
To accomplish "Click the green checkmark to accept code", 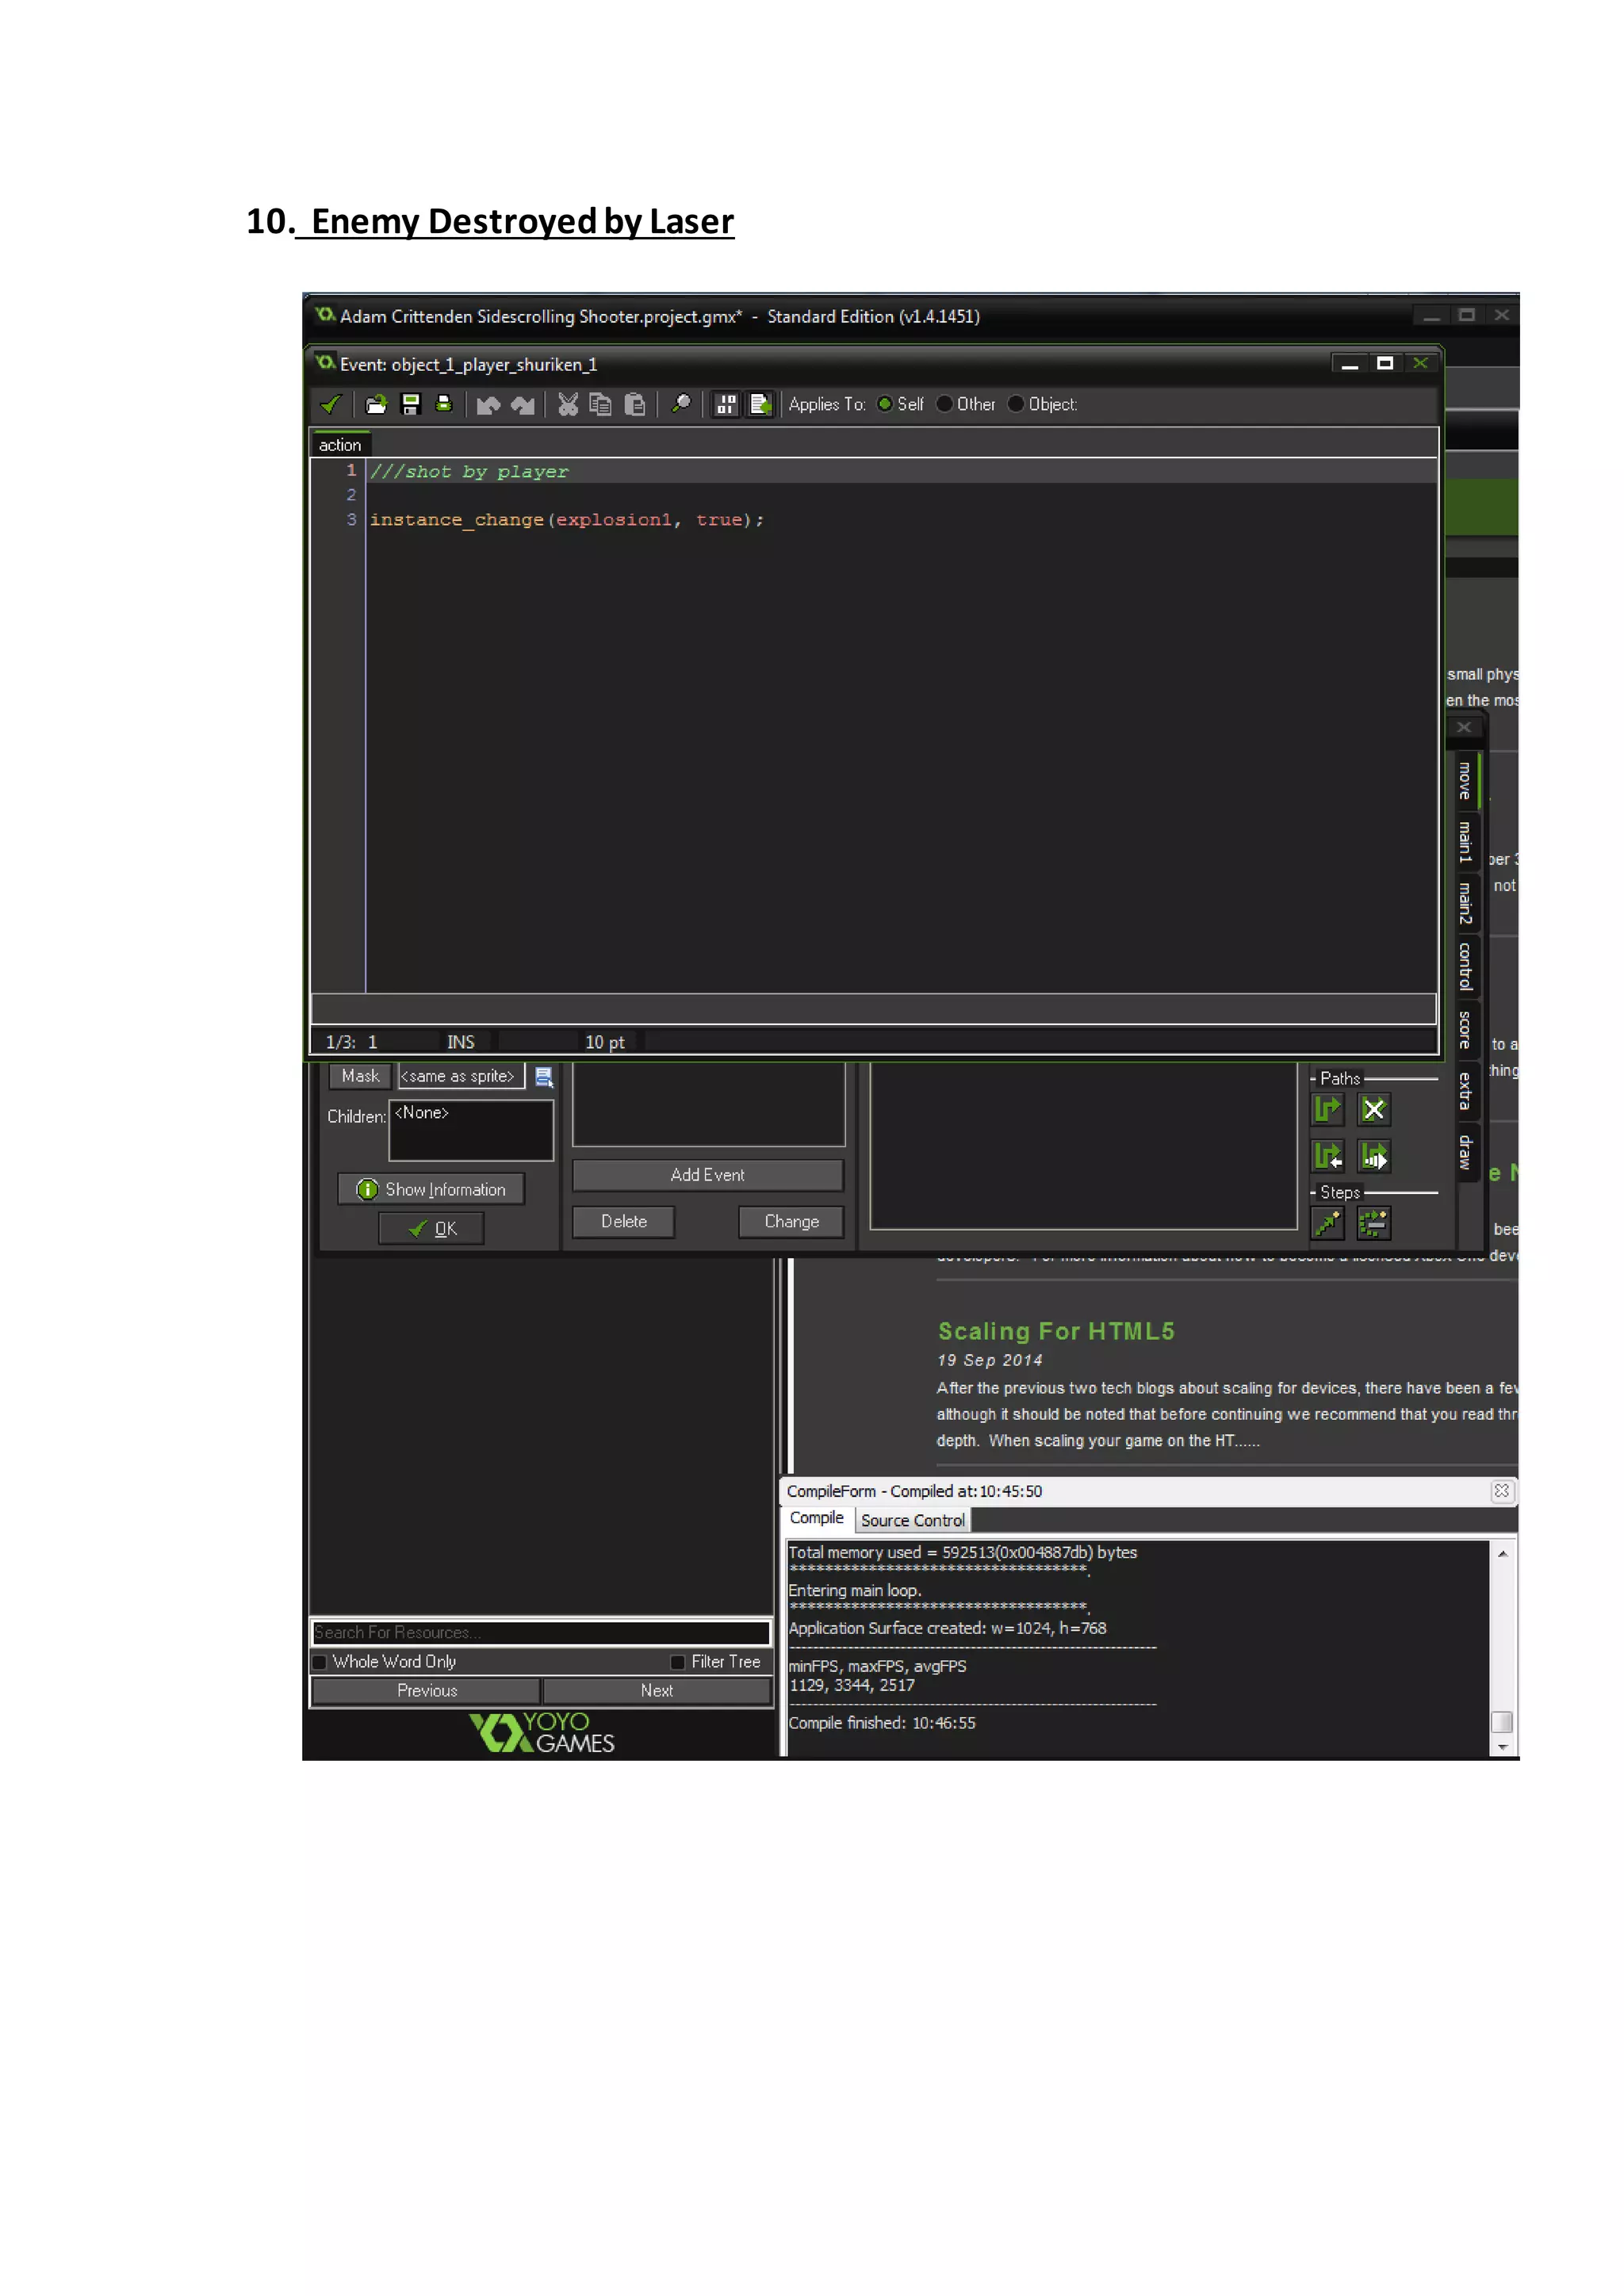I will click(331, 404).
